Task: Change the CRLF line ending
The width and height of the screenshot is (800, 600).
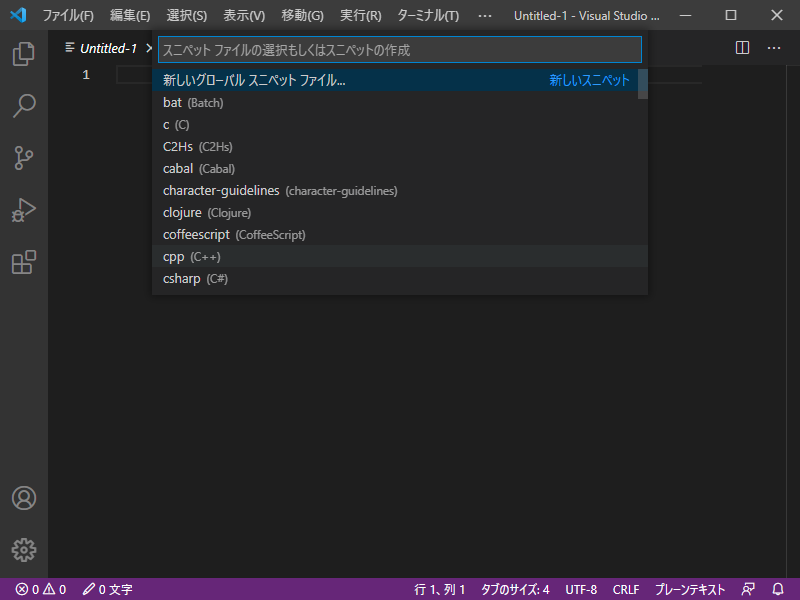Action: point(626,589)
